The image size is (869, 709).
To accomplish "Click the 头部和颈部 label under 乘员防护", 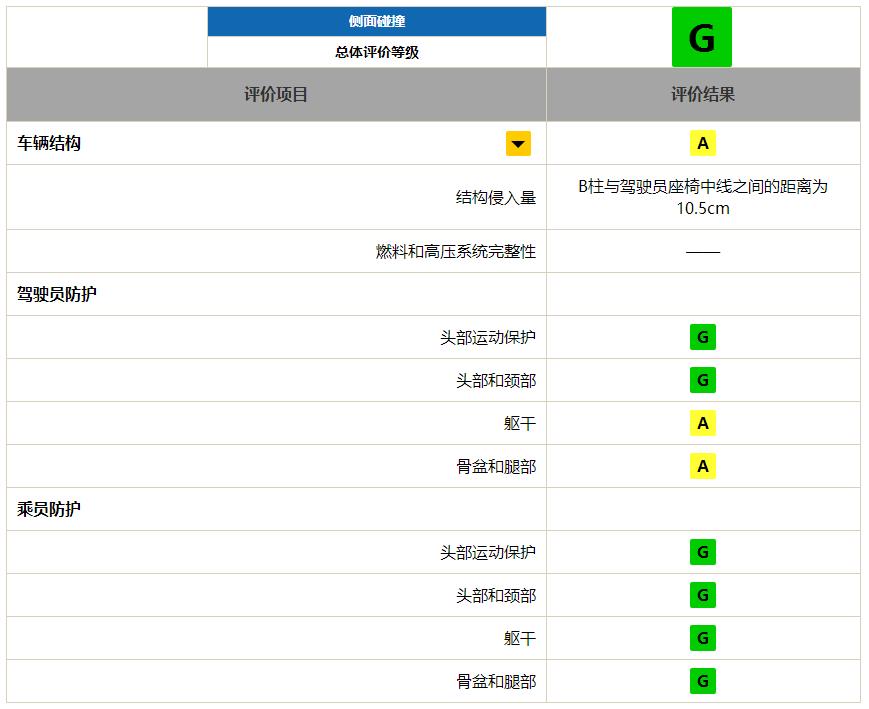I will (496, 596).
